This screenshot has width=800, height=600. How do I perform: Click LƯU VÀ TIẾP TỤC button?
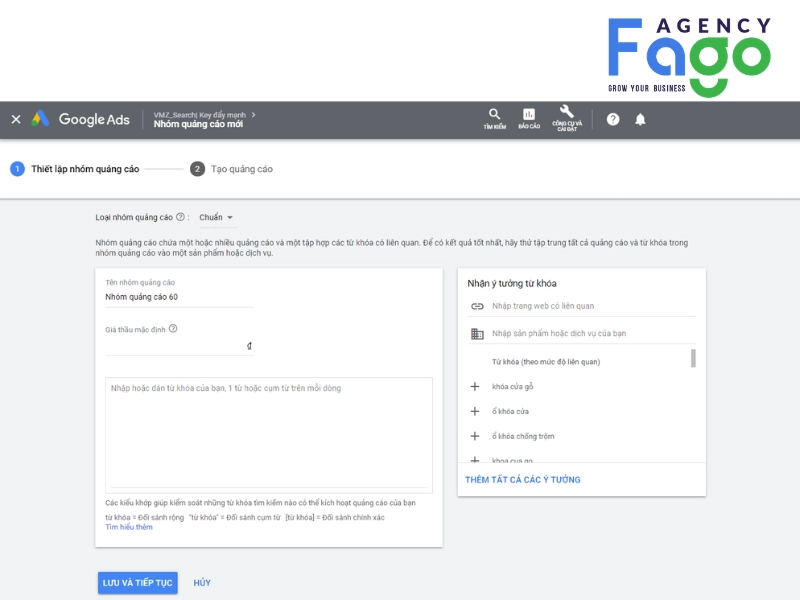[138, 583]
